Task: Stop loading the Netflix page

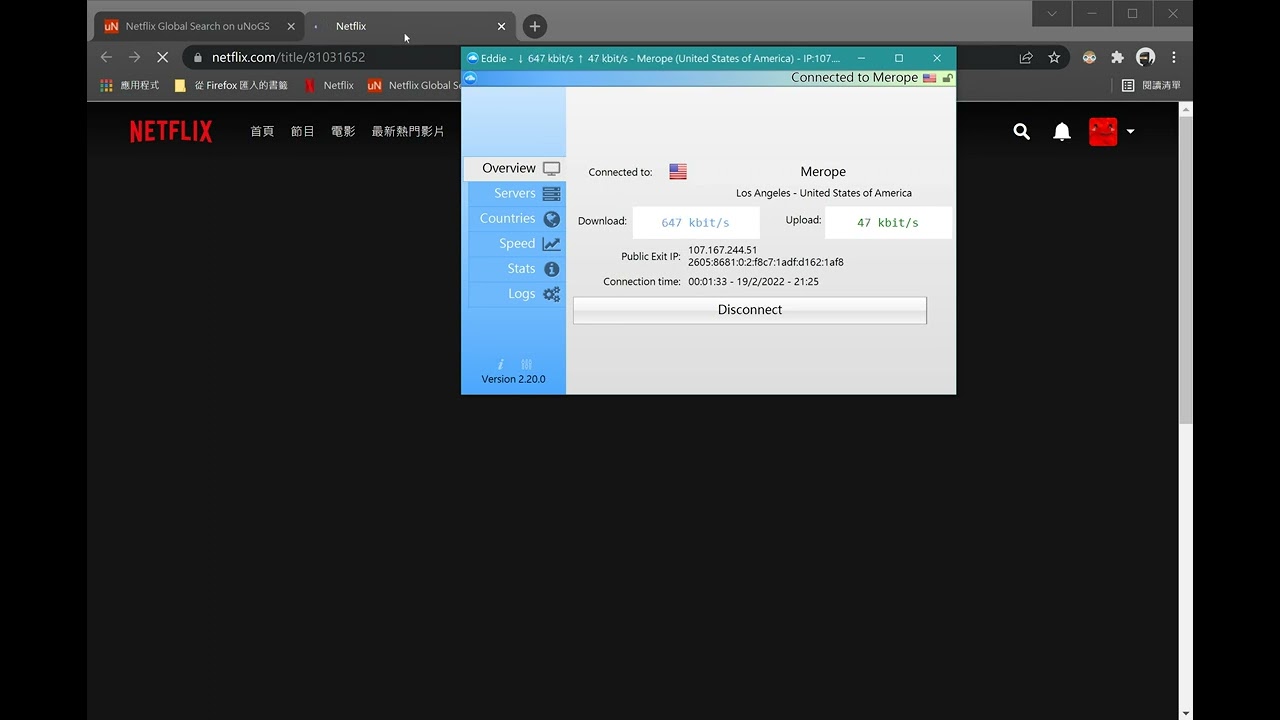Action: (x=163, y=57)
